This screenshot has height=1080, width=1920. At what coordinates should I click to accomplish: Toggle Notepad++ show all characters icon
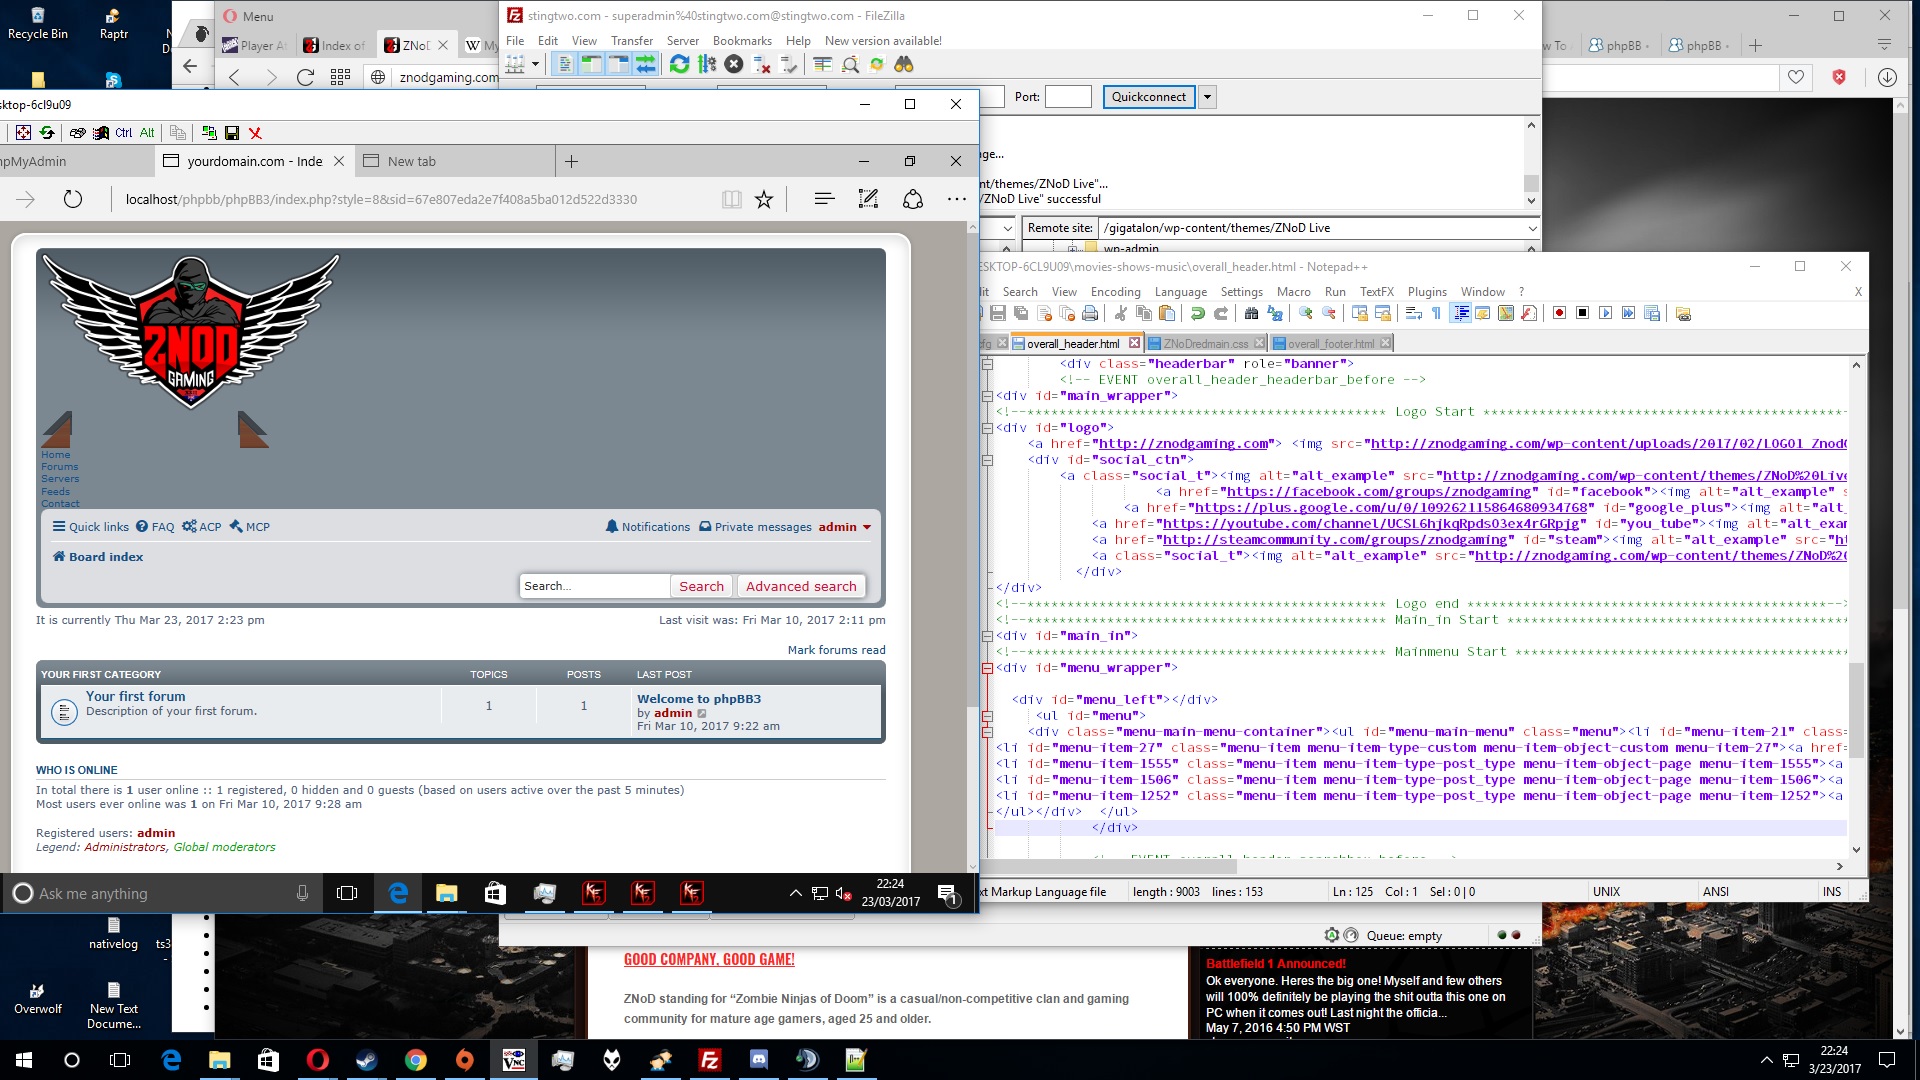(x=1436, y=314)
